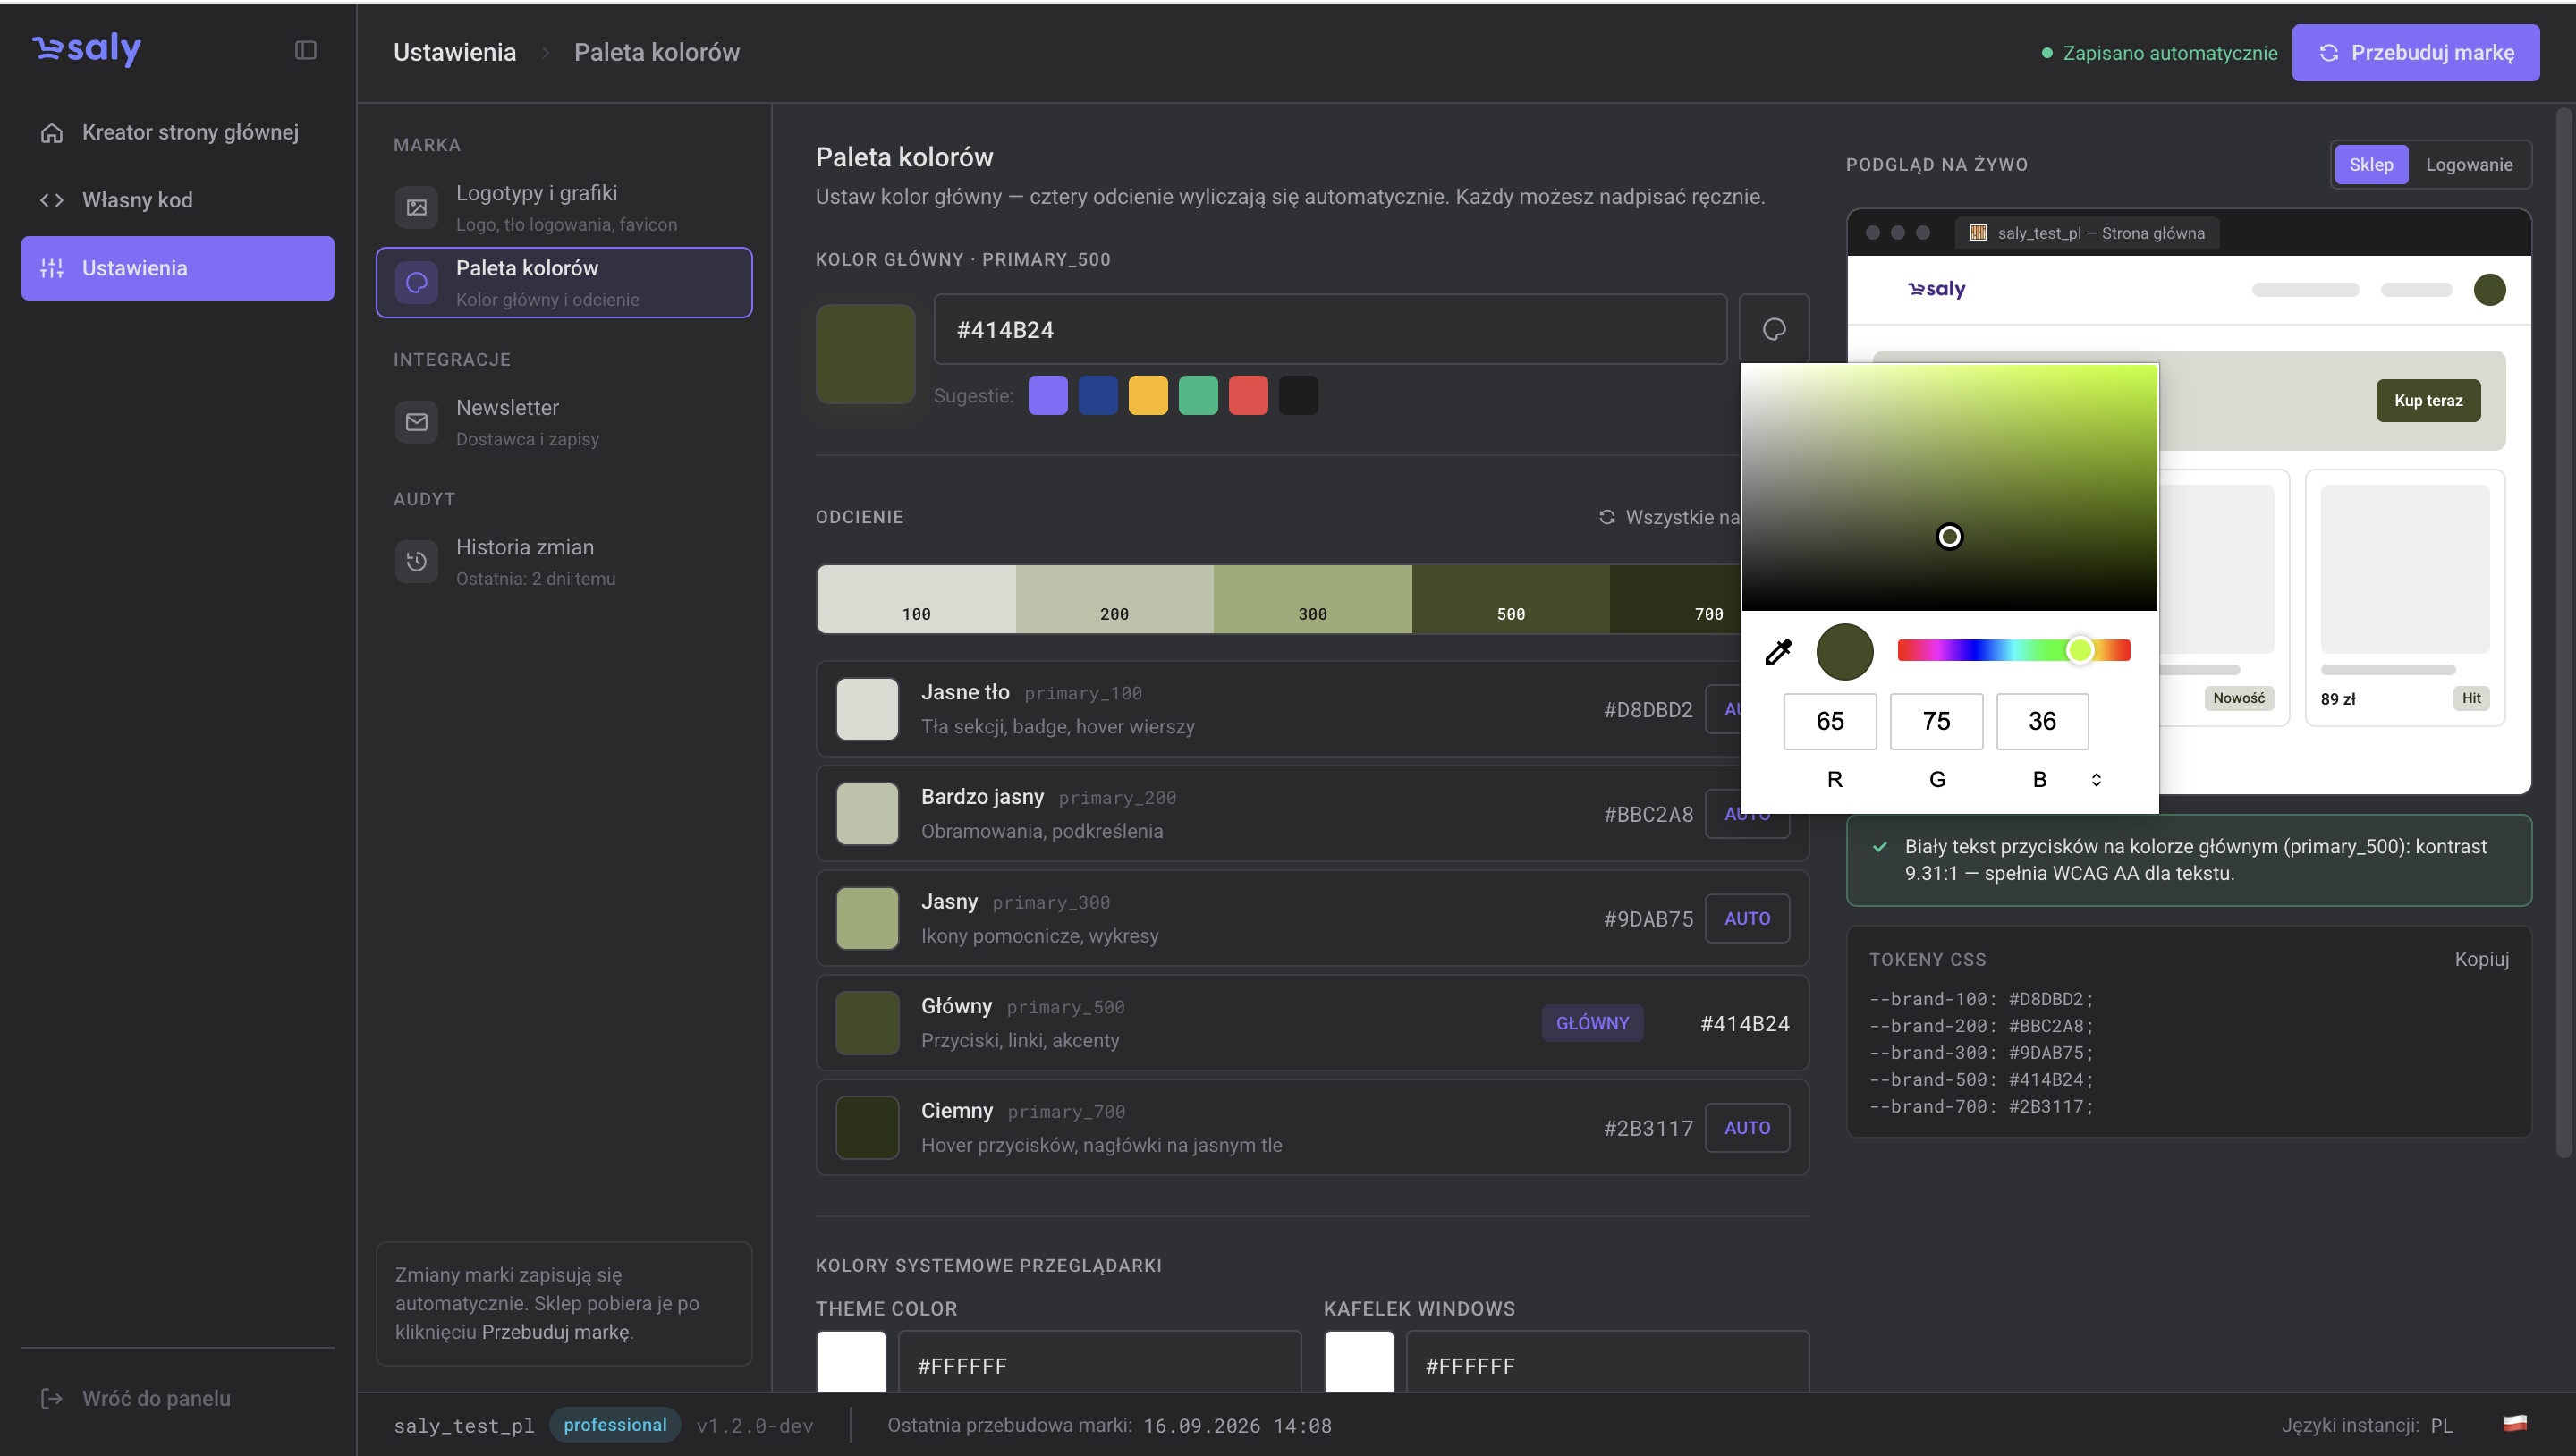Click the Własny kod code brackets icon
2576x1456 pixels.
click(52, 200)
